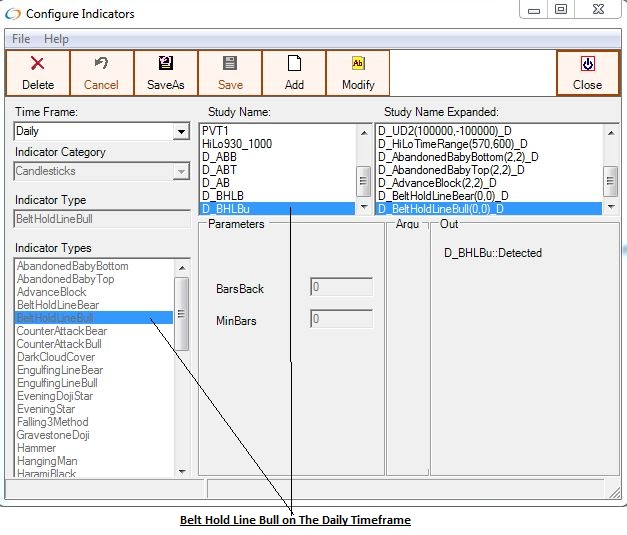Click the BarsBack input field
This screenshot has height=535, width=627.
(x=341, y=288)
